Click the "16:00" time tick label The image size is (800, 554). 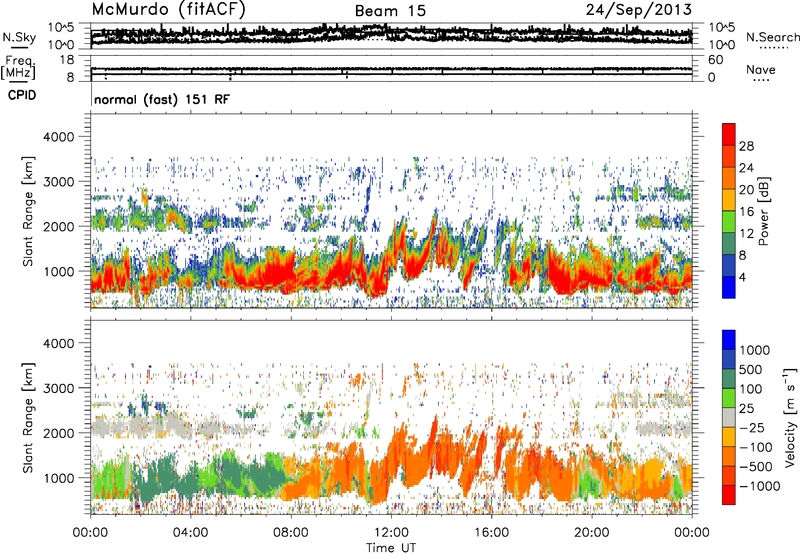[491, 532]
